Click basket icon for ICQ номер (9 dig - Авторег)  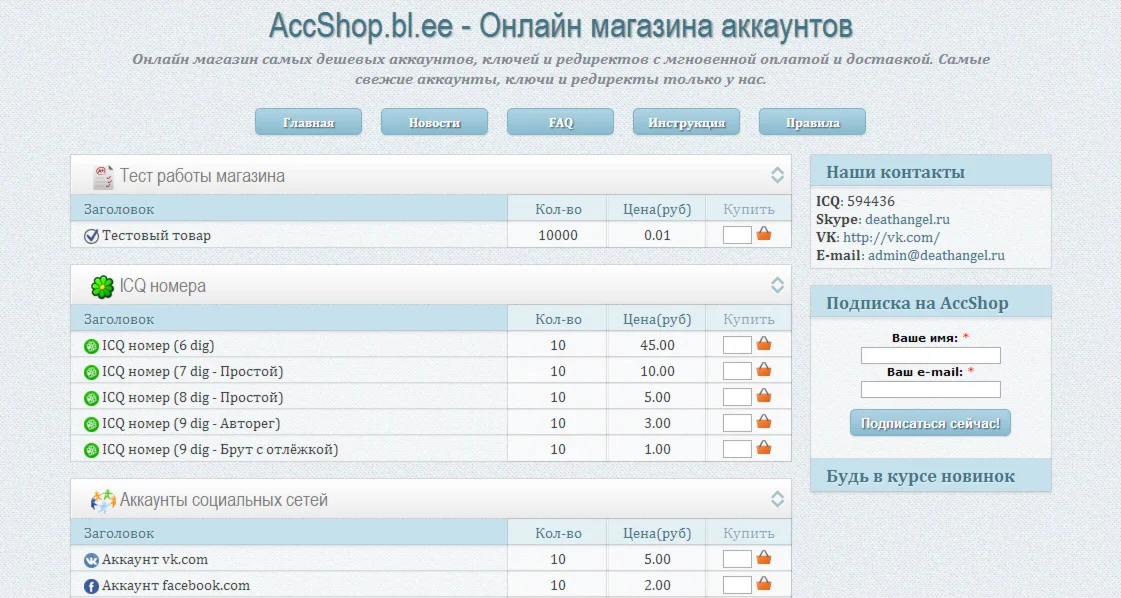(764, 422)
